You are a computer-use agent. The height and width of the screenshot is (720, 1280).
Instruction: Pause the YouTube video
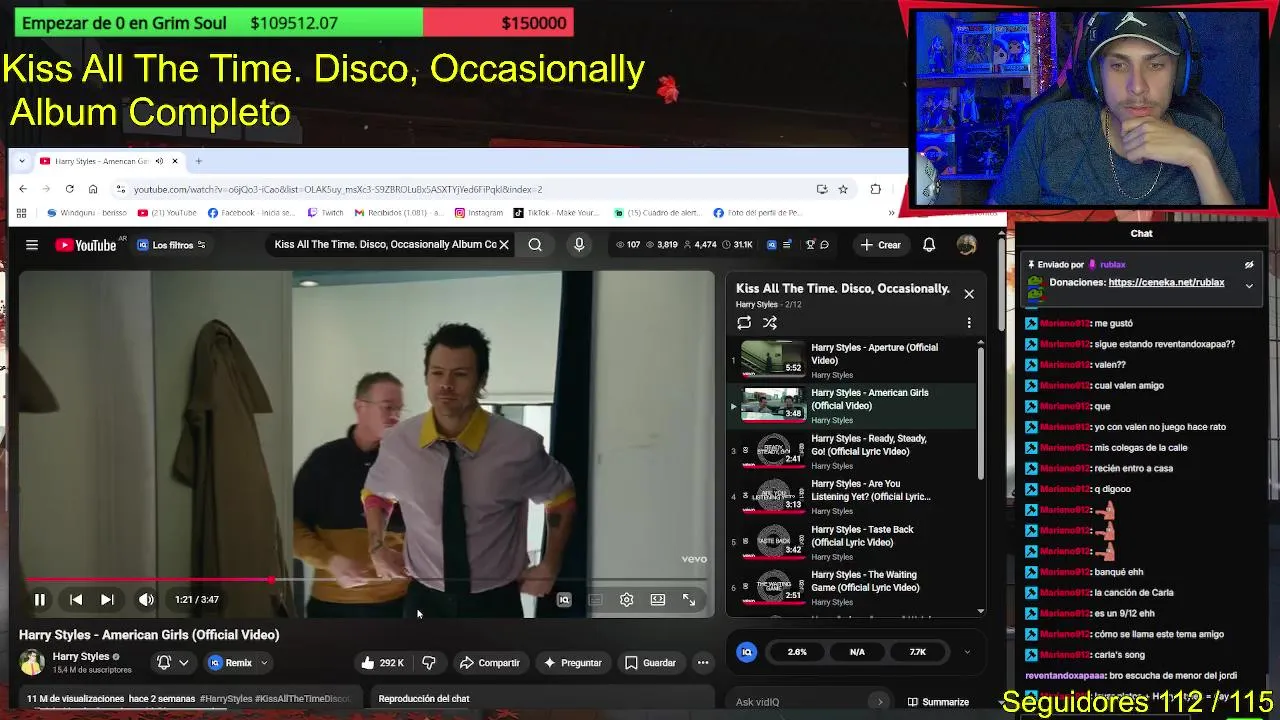pos(40,599)
